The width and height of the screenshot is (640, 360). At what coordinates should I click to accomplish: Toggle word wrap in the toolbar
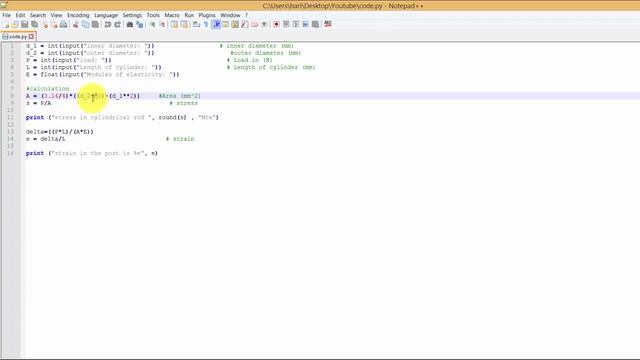(x=196, y=24)
